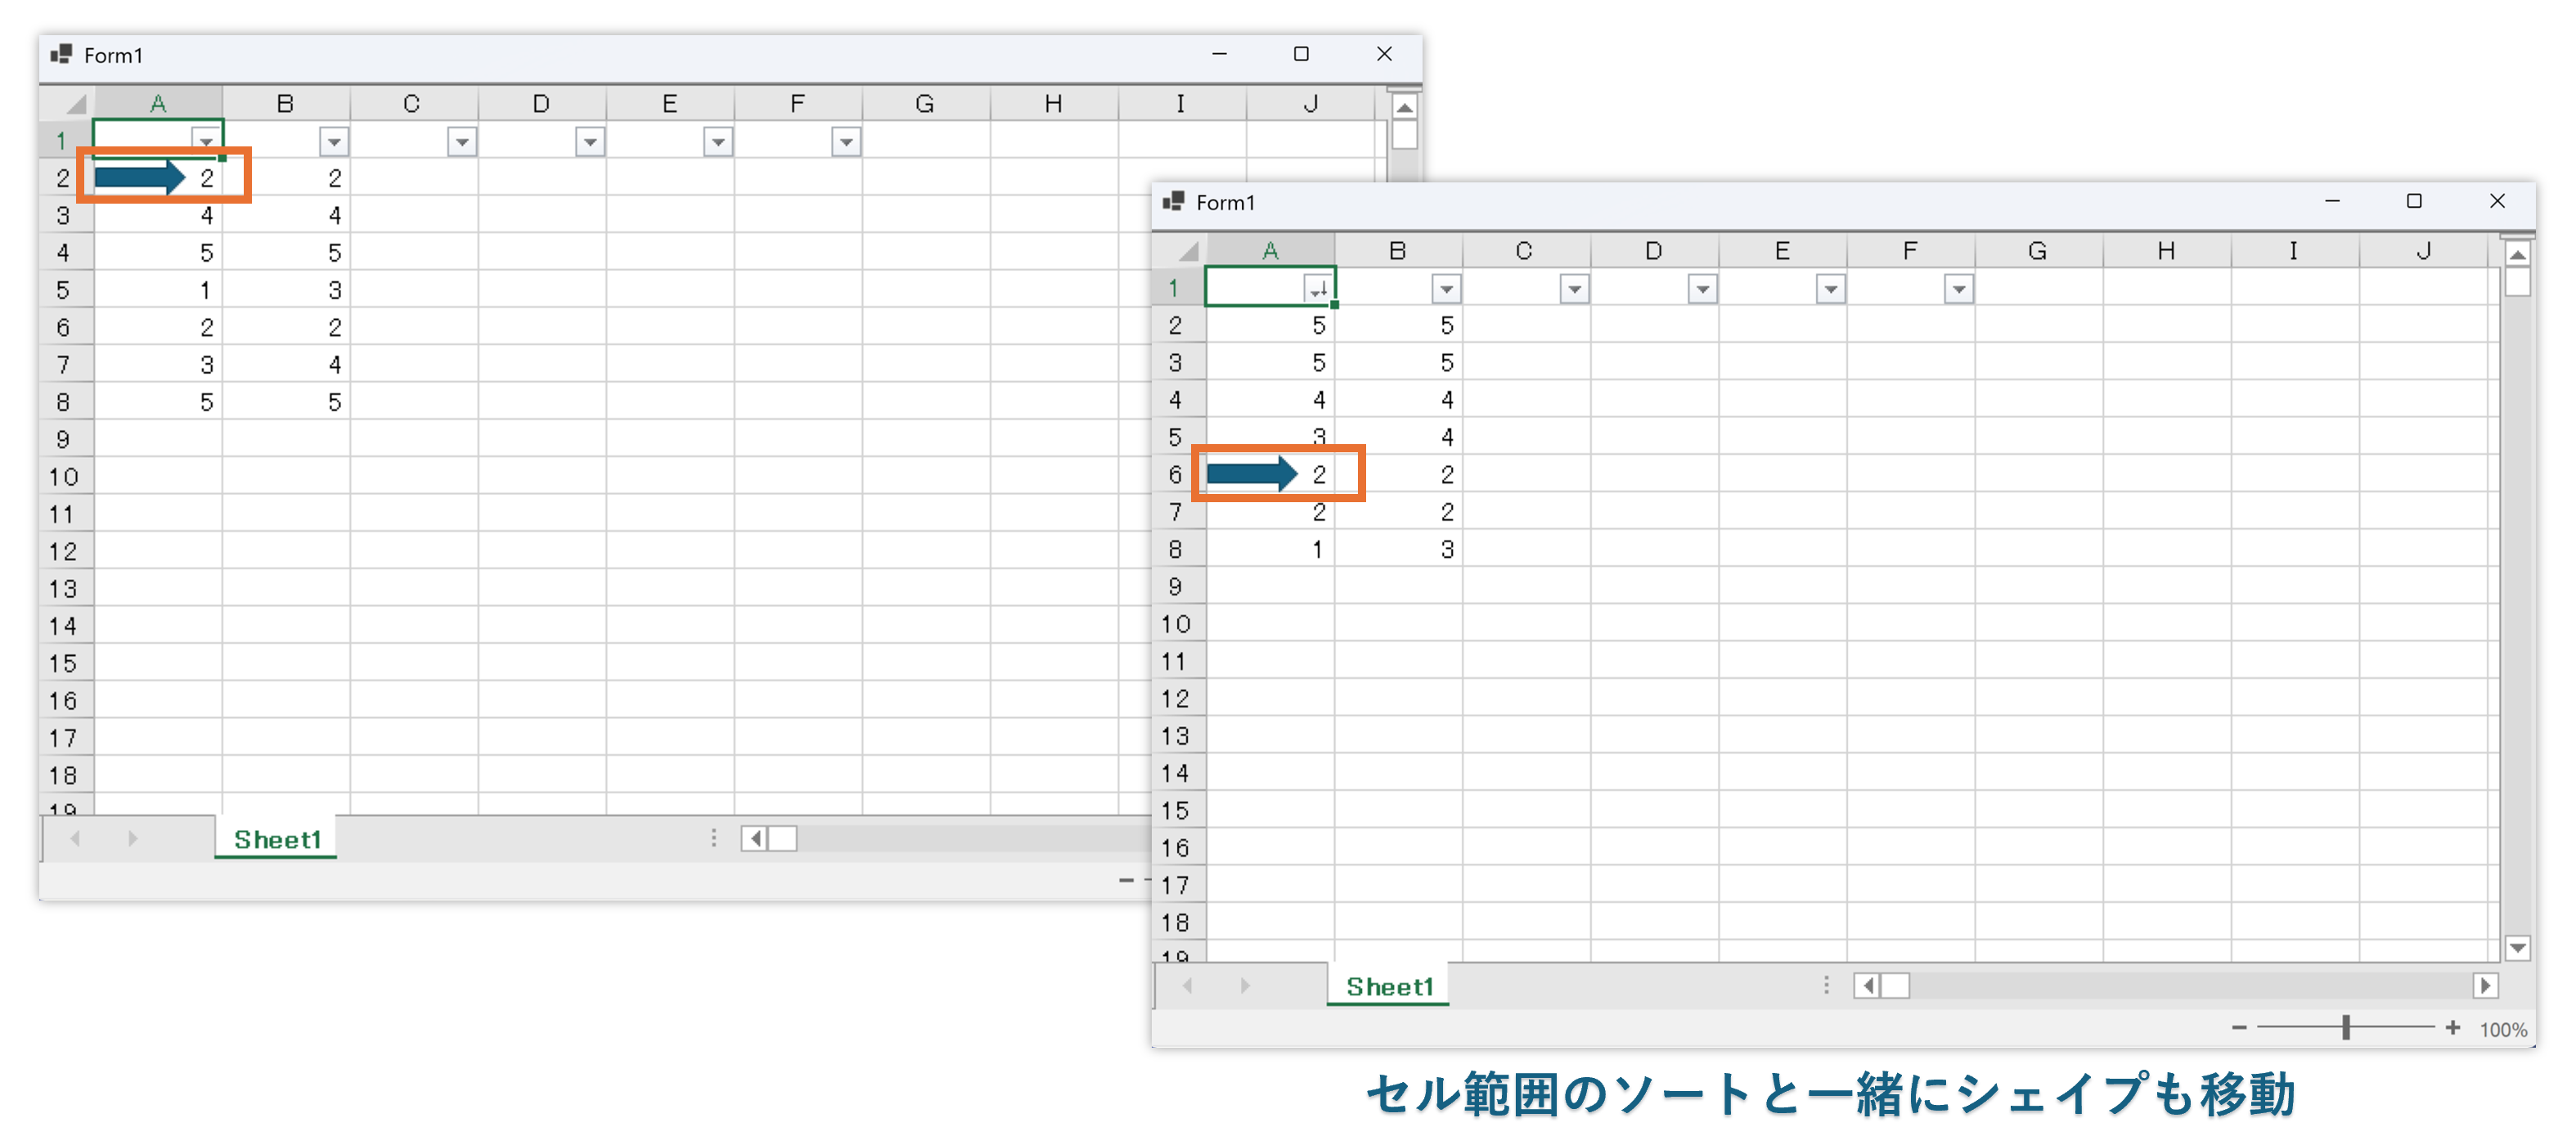Click cell B7 with value 4, back window
This screenshot has width=2576, height=1136.
point(286,365)
